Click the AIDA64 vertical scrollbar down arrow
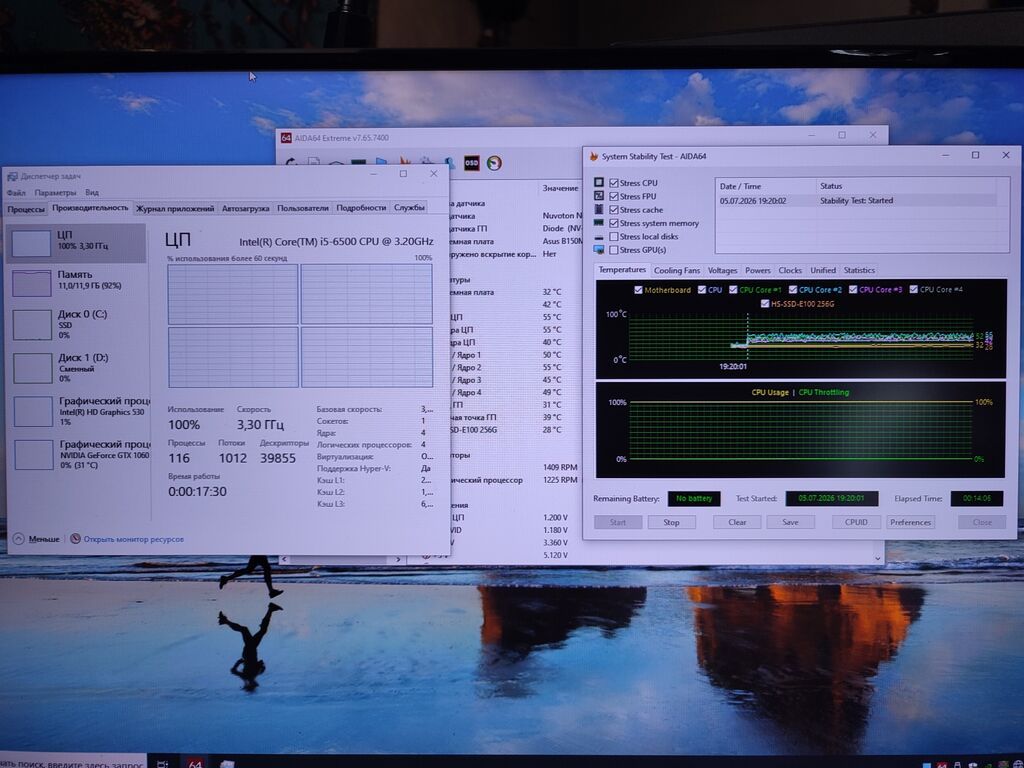This screenshot has width=1024, height=768. tap(878, 558)
